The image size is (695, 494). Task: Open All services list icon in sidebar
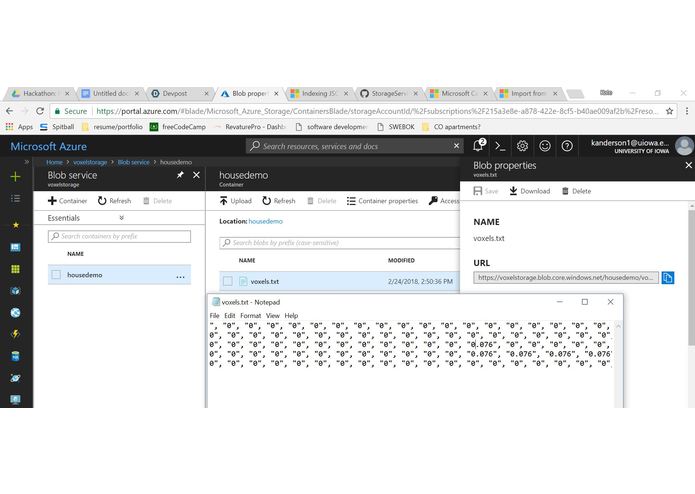(x=16, y=198)
